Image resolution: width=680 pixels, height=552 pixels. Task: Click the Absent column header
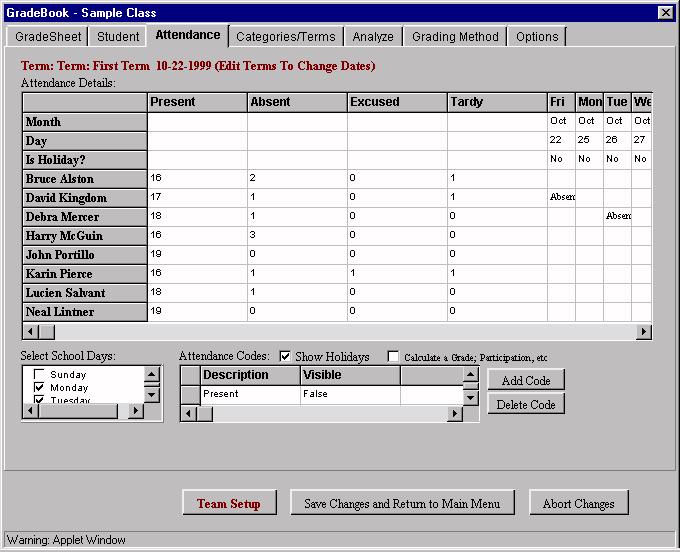(297, 102)
